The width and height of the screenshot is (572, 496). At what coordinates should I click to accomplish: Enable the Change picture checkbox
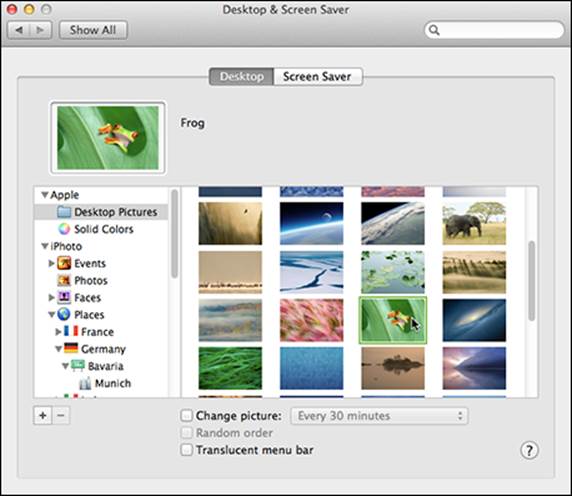click(186, 415)
